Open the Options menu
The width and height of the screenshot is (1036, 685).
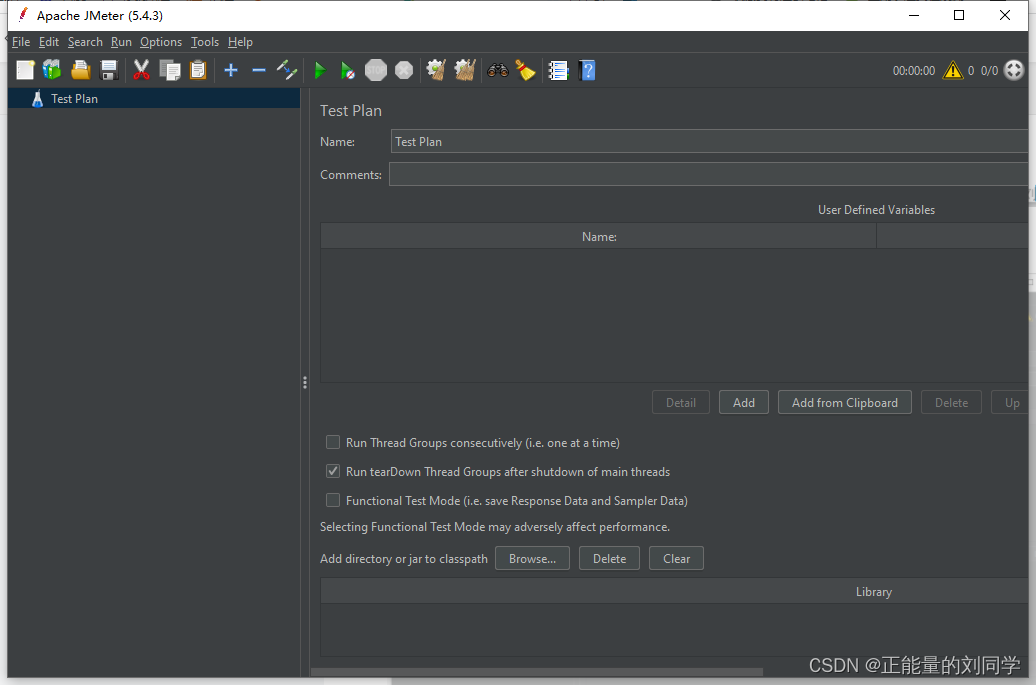point(161,42)
